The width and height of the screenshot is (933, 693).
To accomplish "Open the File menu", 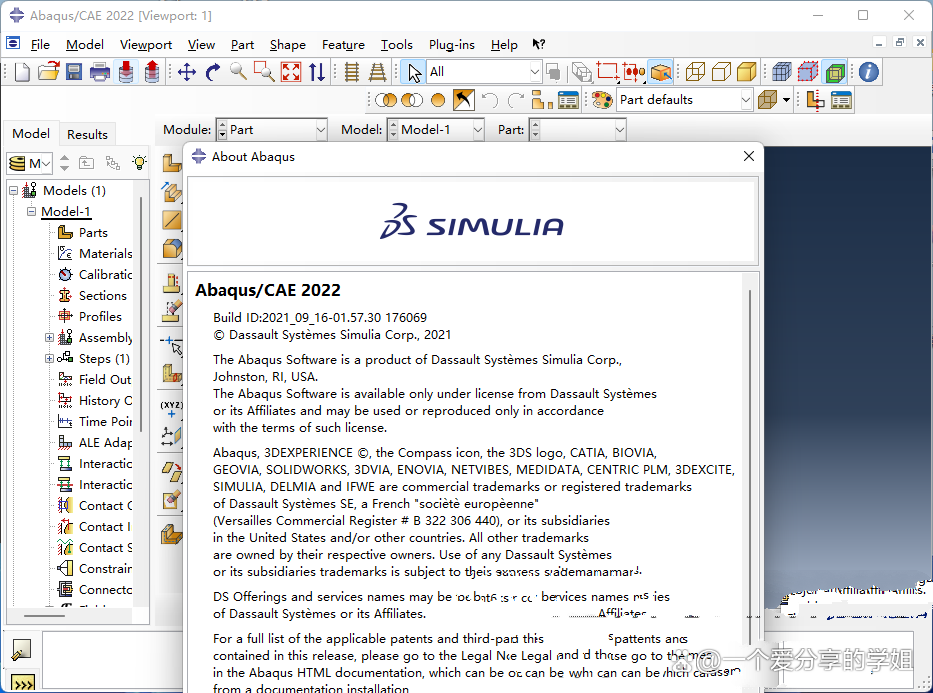I will (40, 45).
